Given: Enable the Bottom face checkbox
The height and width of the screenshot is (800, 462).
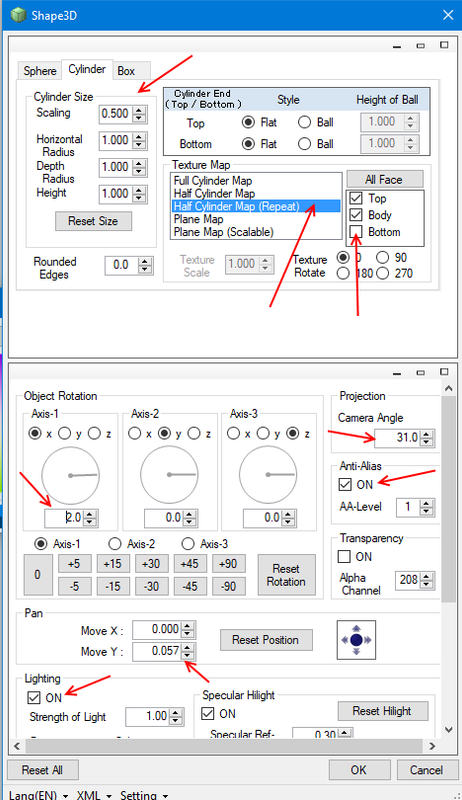Looking at the screenshot, I should (x=356, y=232).
